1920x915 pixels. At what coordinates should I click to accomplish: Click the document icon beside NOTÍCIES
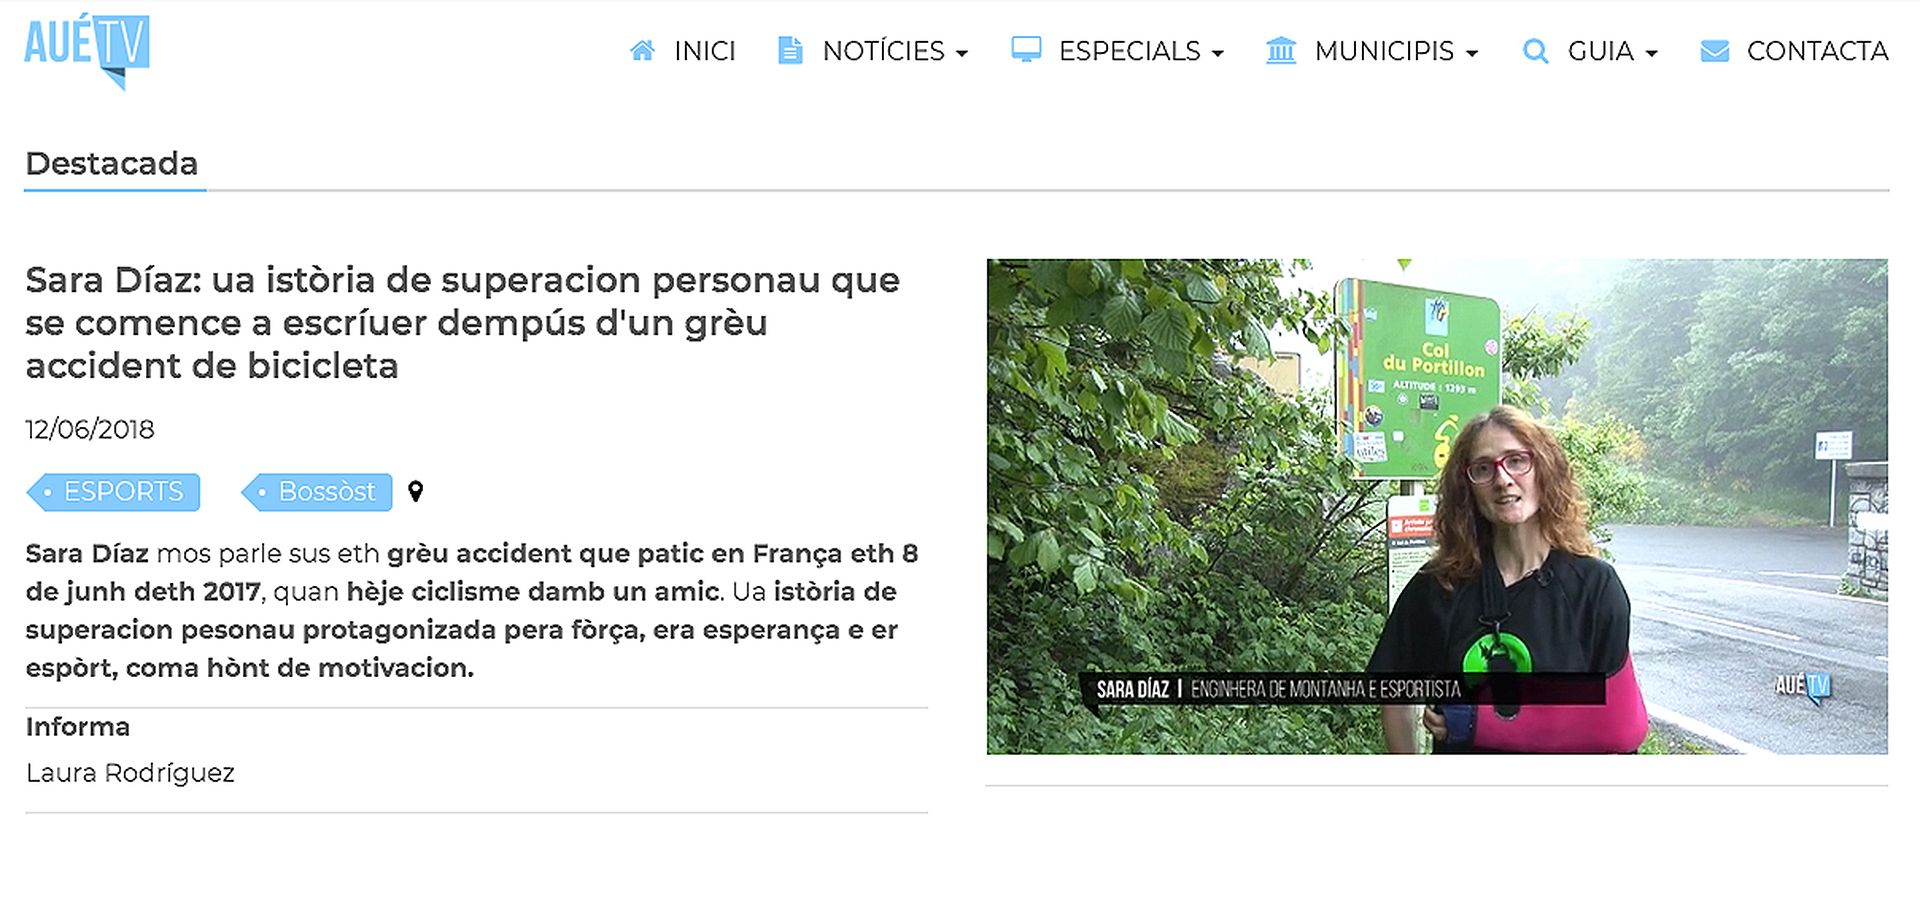790,50
